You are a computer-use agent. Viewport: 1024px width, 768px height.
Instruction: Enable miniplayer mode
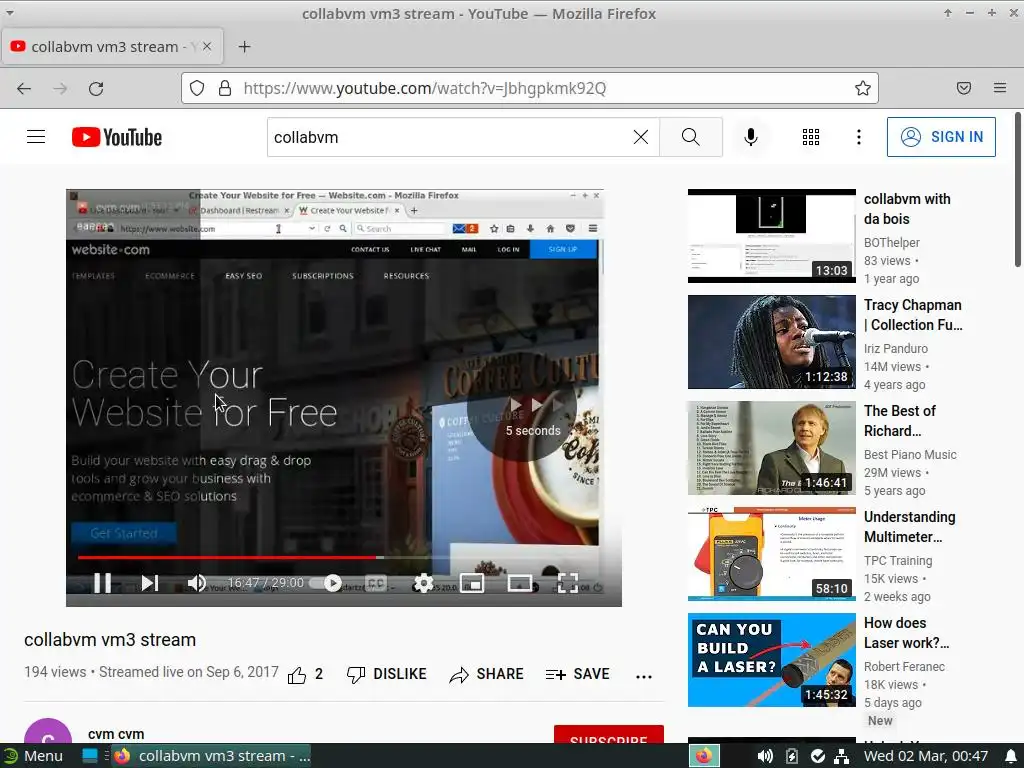(472, 583)
